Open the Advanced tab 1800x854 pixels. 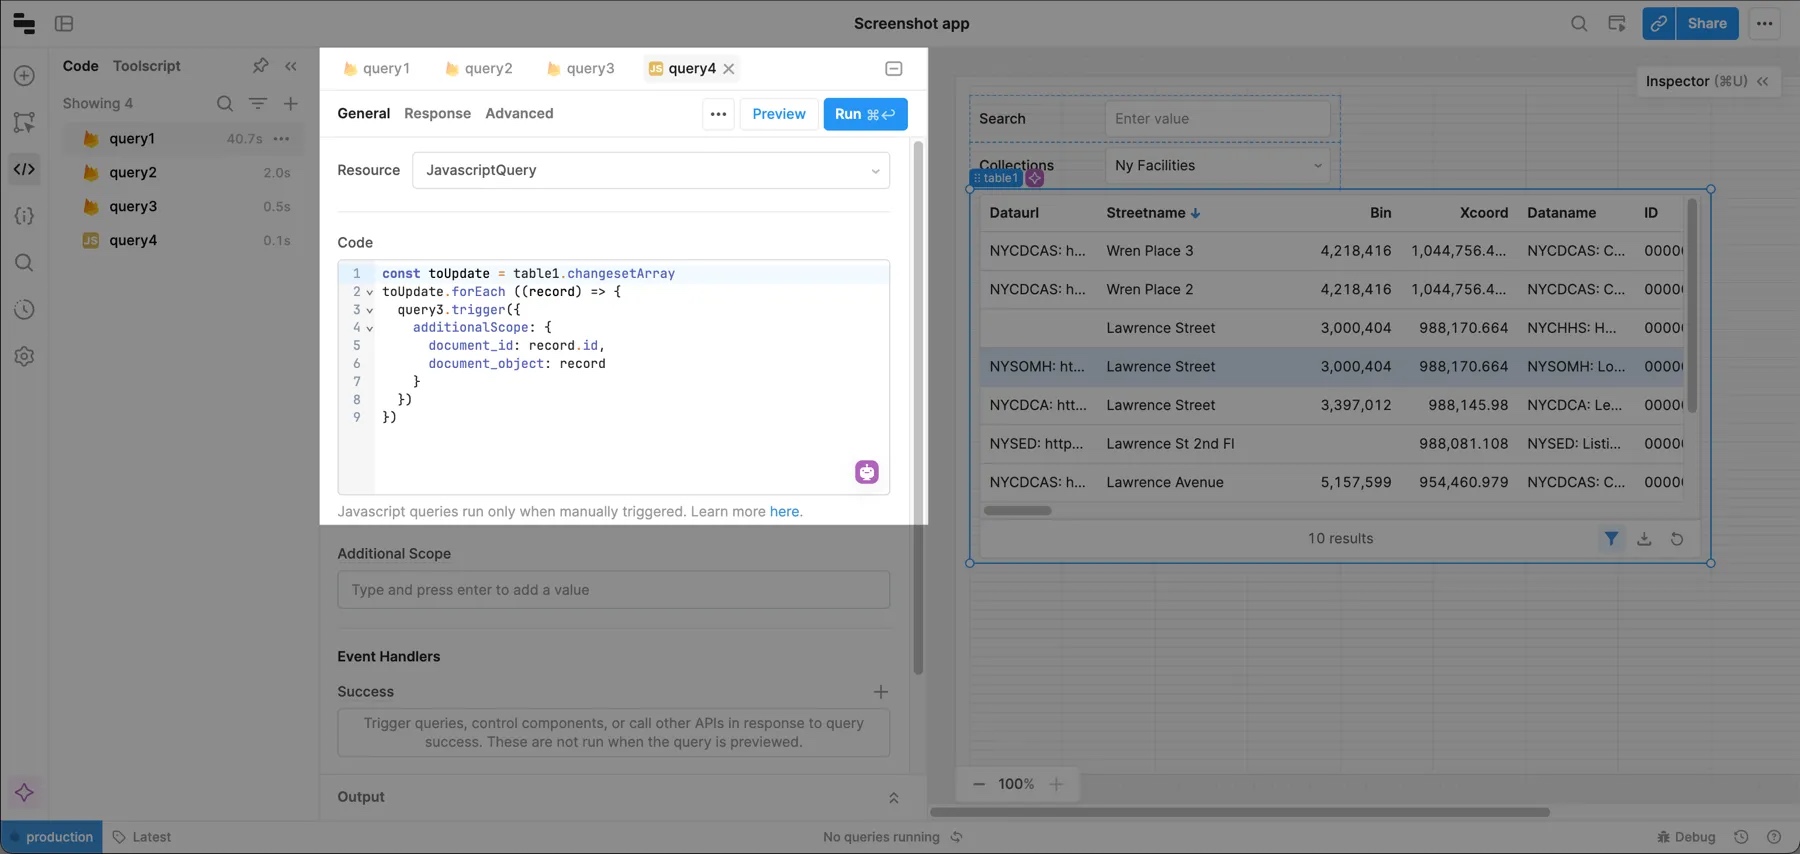point(519,114)
